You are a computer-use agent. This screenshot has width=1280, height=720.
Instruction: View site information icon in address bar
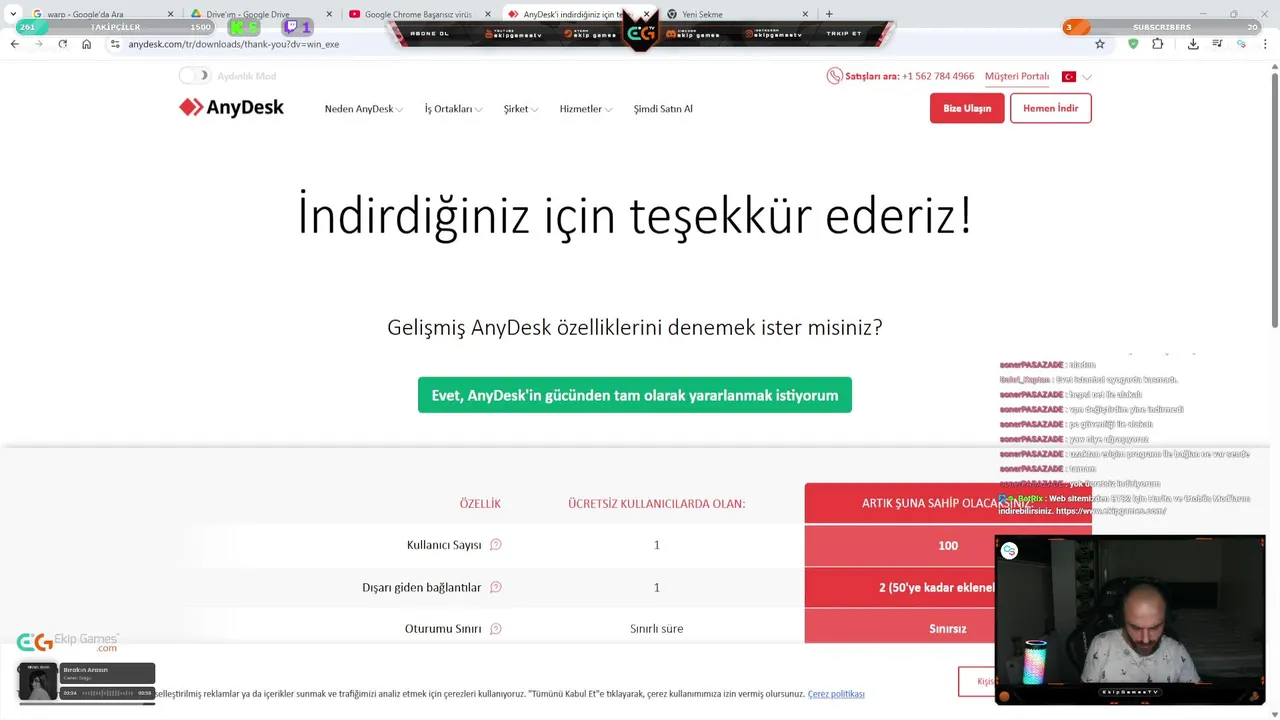[115, 44]
